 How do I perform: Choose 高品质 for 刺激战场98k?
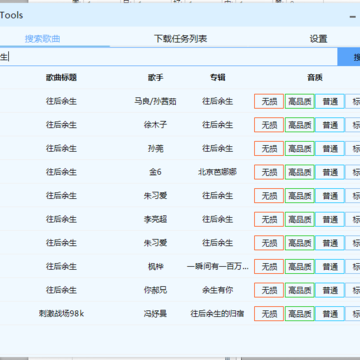[300, 314]
